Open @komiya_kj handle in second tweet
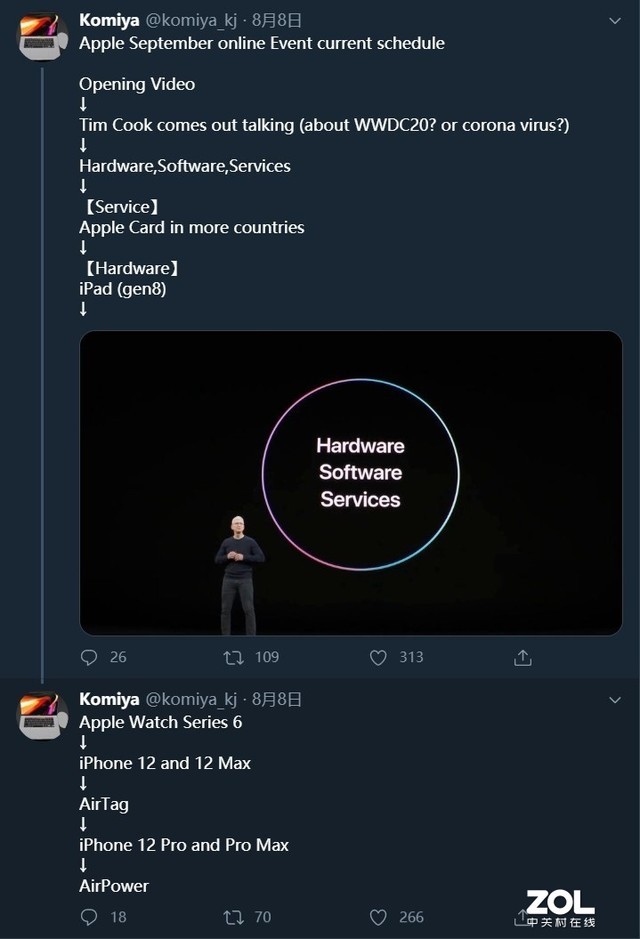 coord(191,699)
